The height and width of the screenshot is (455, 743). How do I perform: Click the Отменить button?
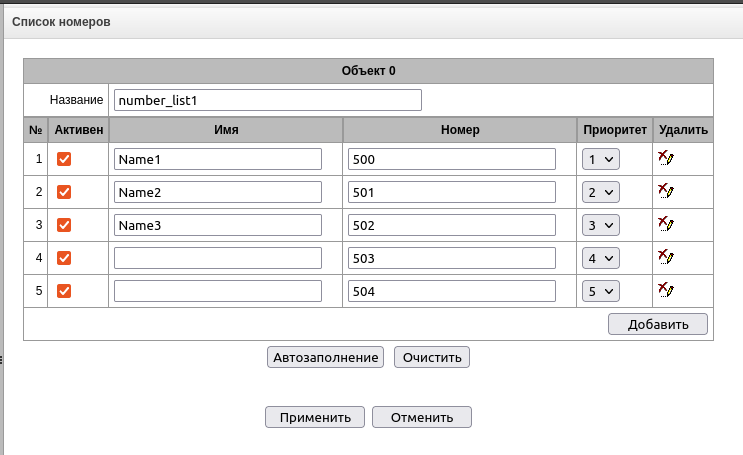click(422, 417)
